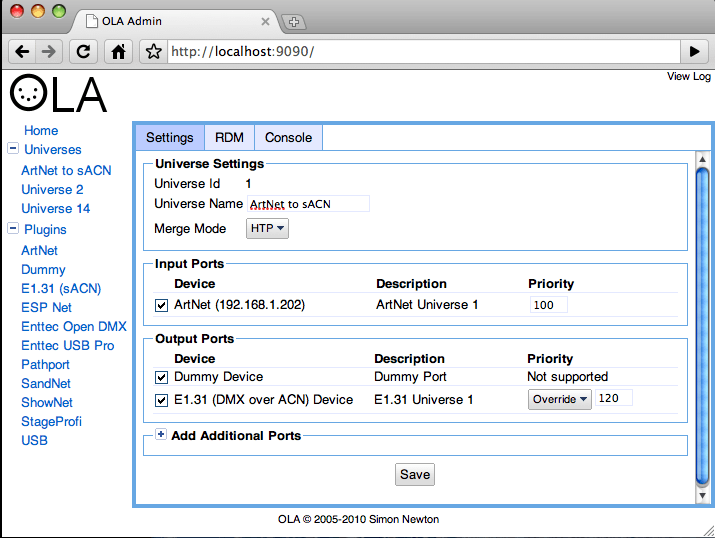Open the Plugins link

click(x=45, y=229)
